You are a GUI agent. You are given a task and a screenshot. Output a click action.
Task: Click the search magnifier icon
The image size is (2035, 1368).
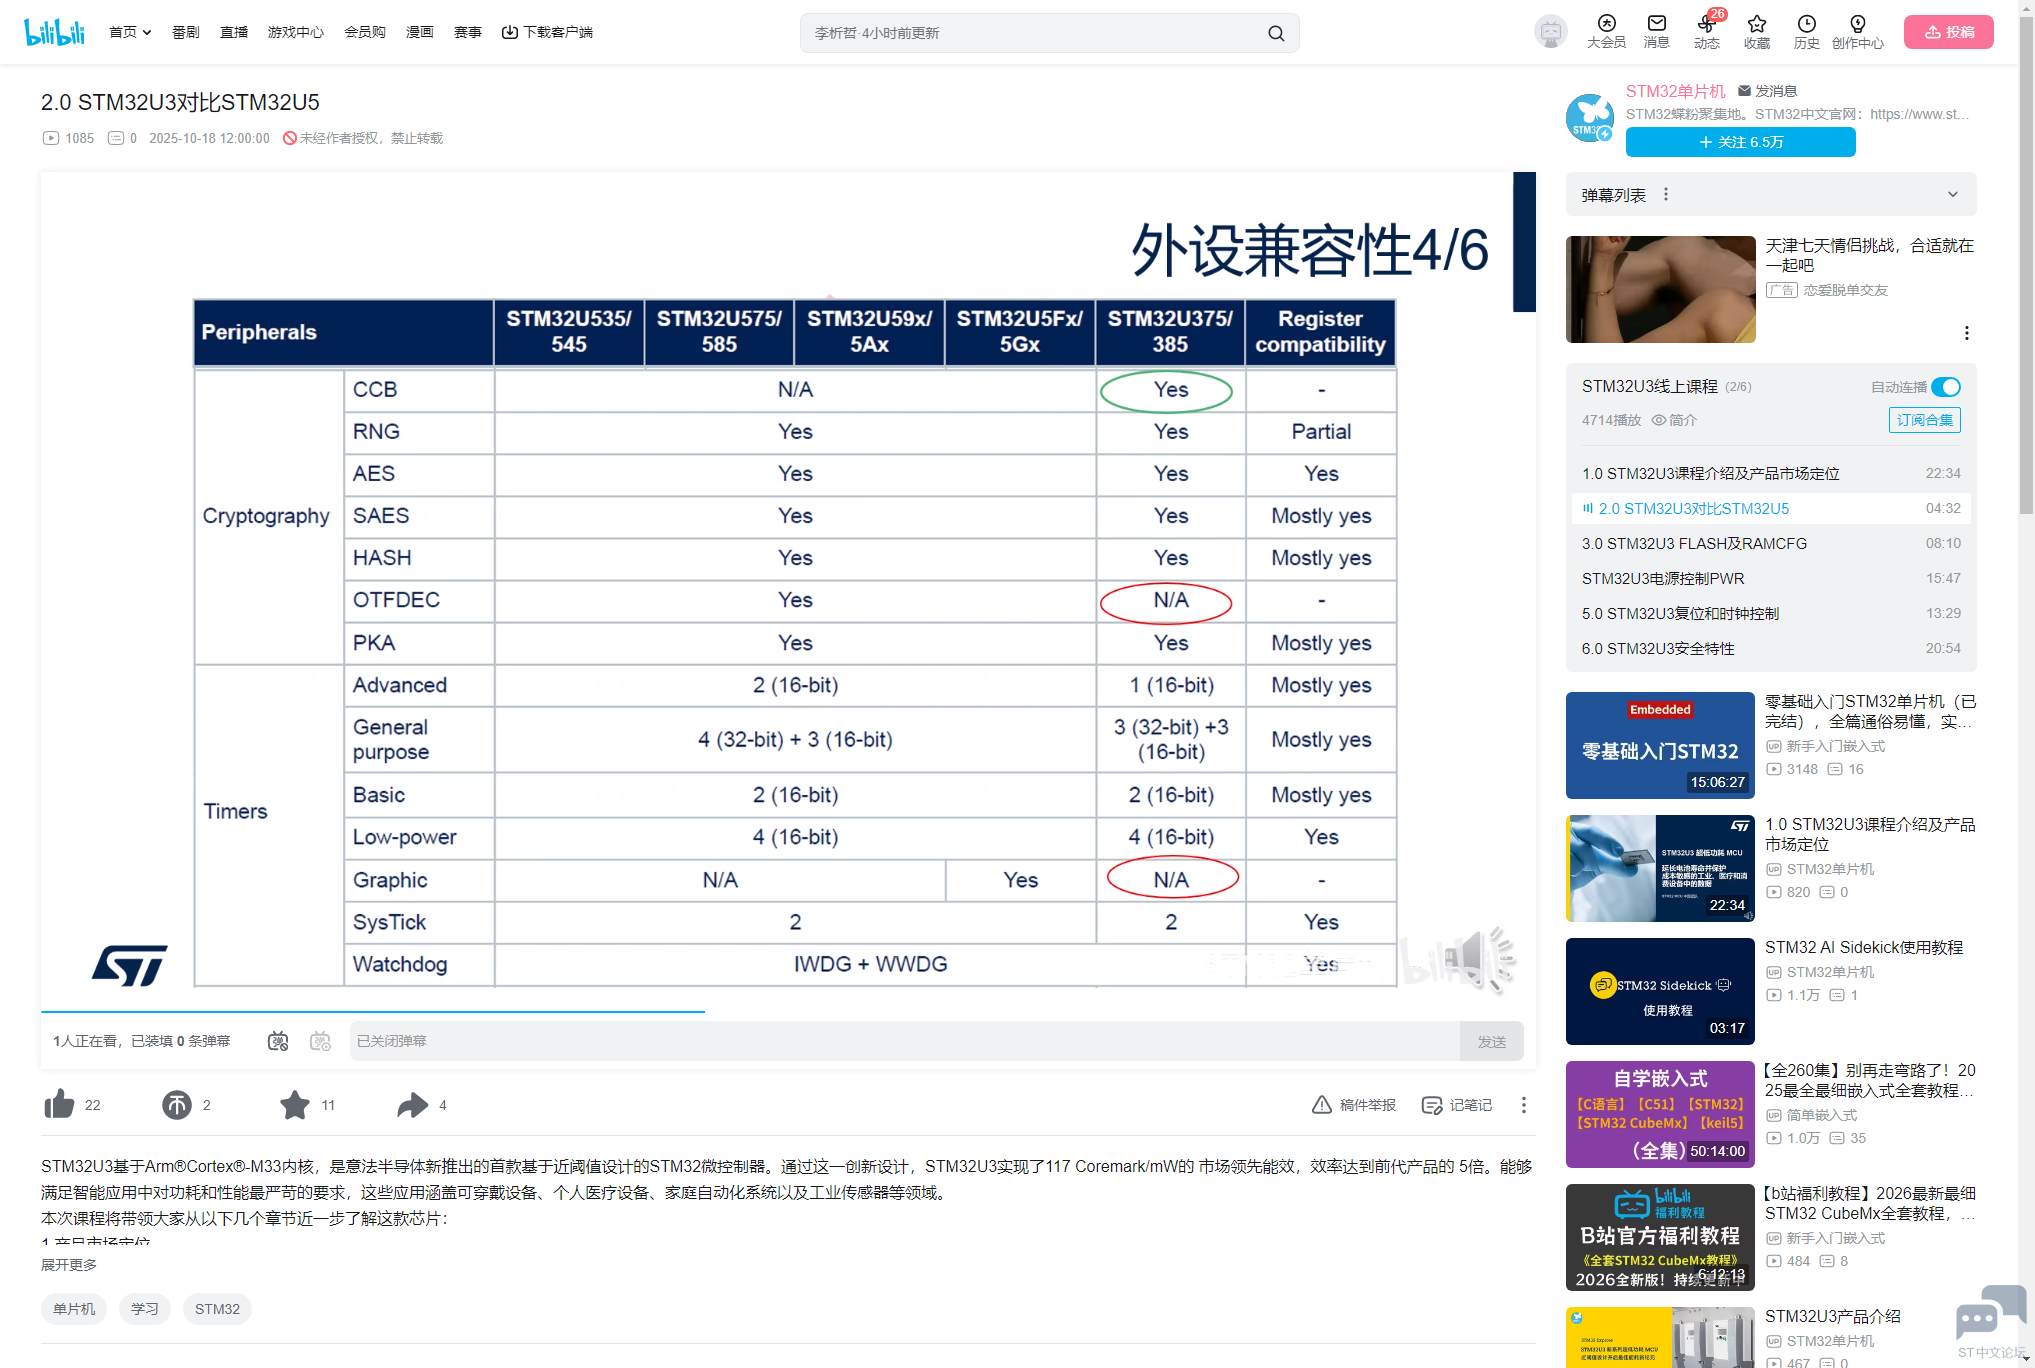1276,33
